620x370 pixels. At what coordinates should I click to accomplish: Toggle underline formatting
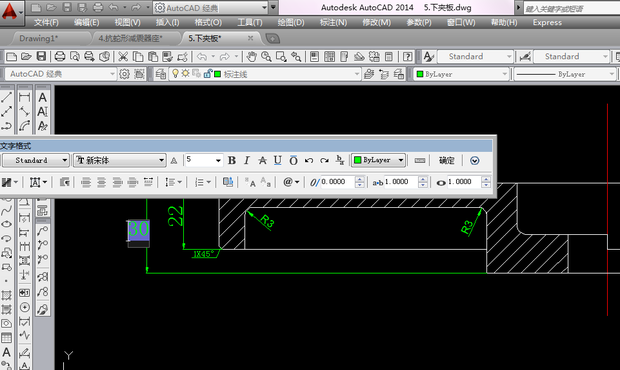(278, 160)
